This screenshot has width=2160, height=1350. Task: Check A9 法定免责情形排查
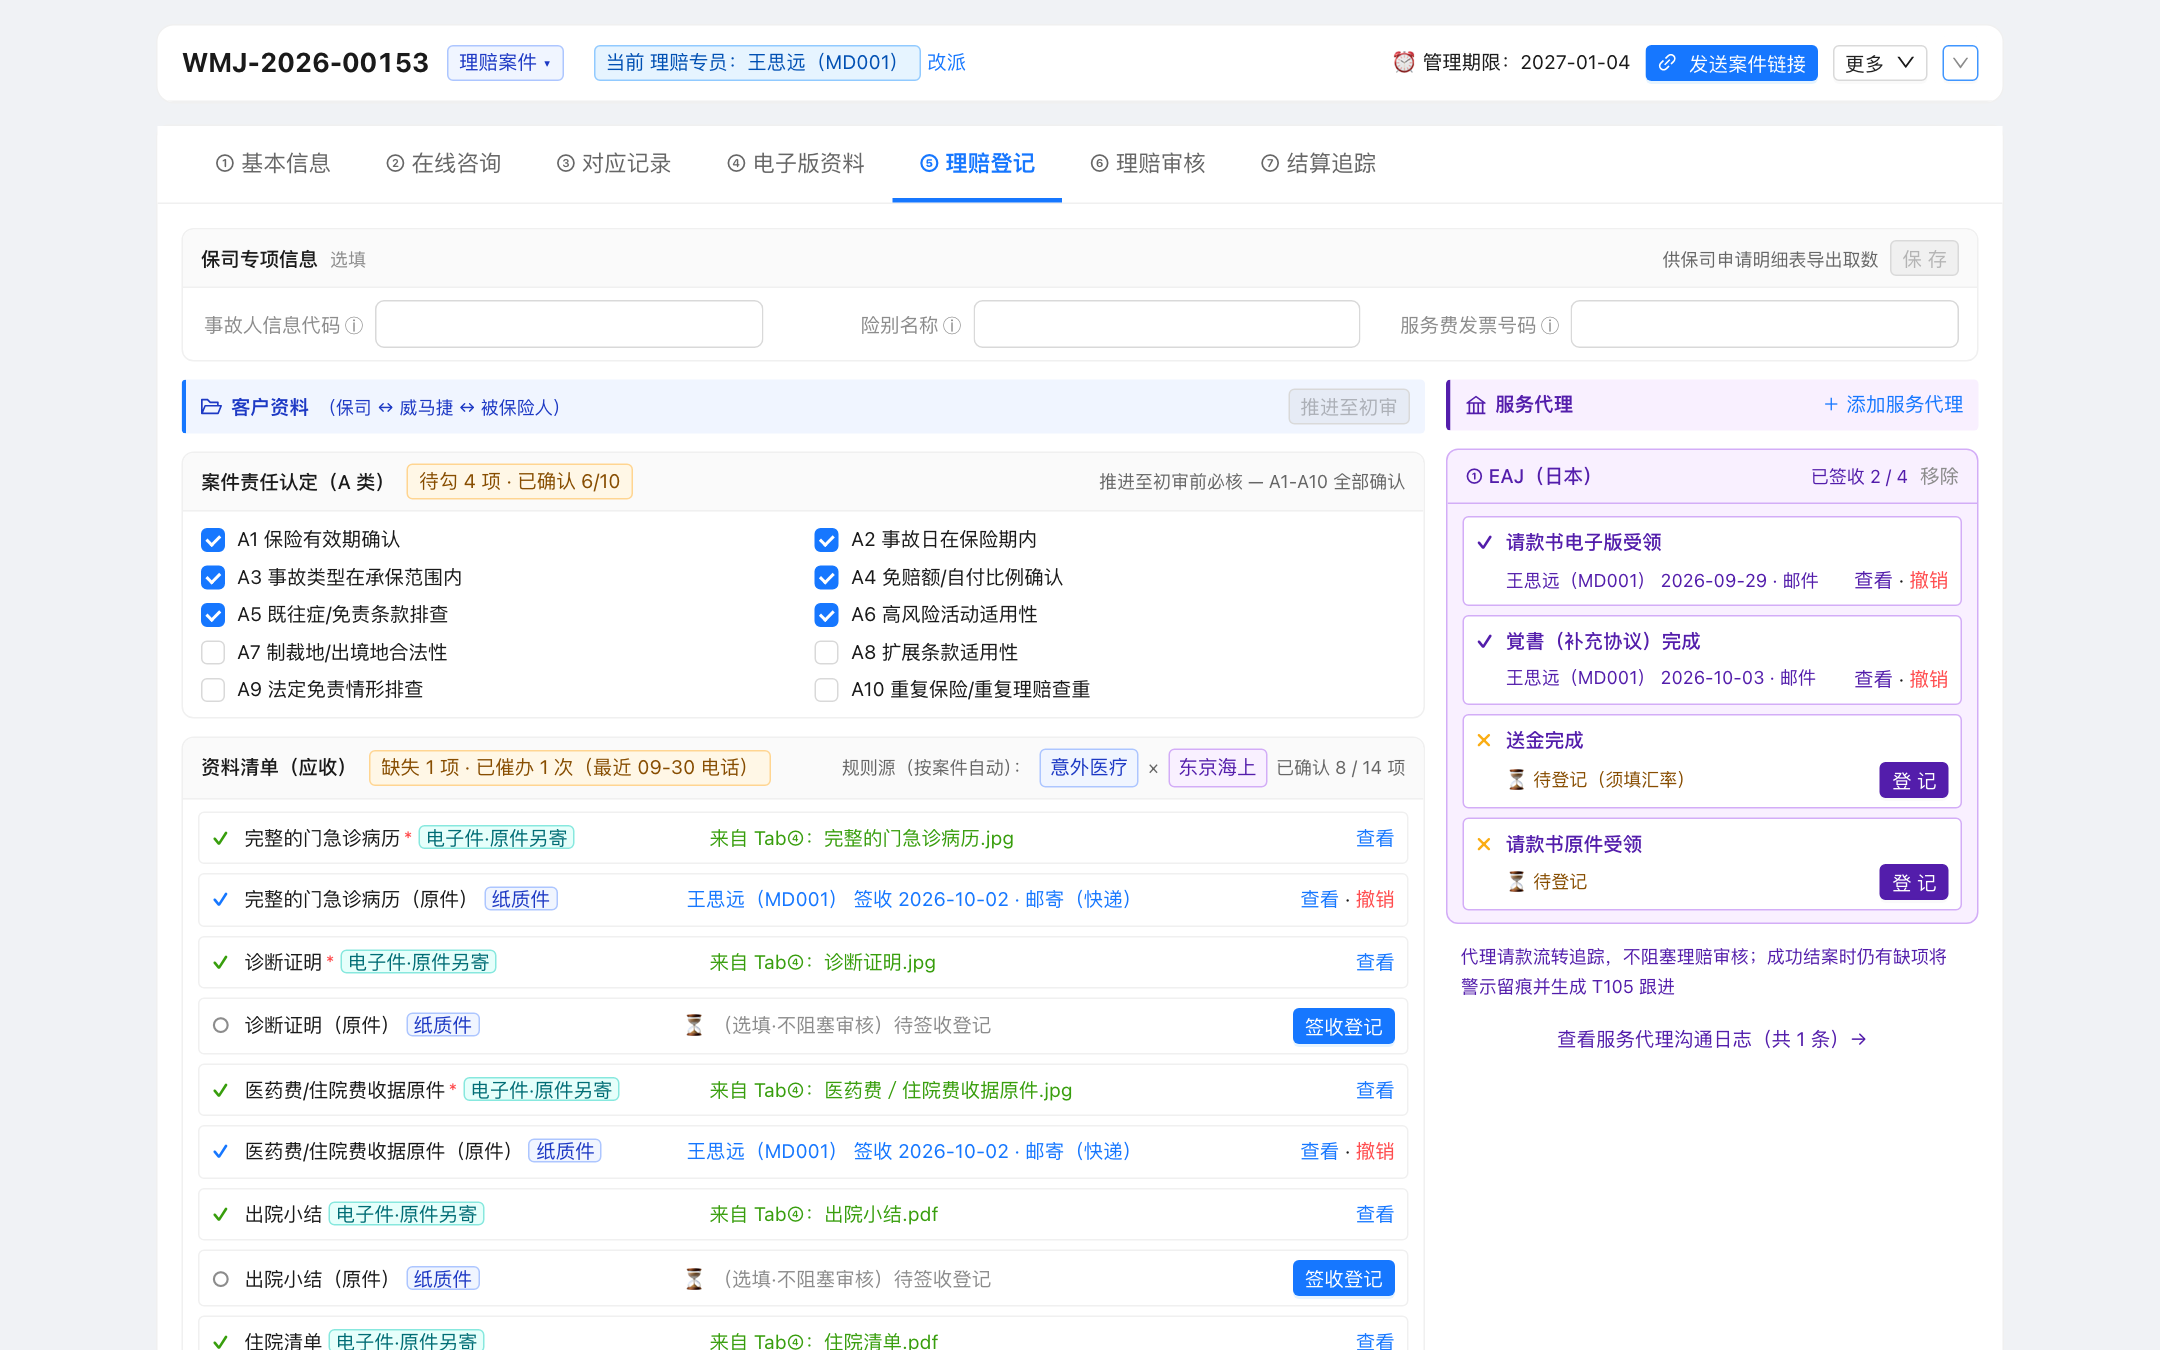[213, 690]
